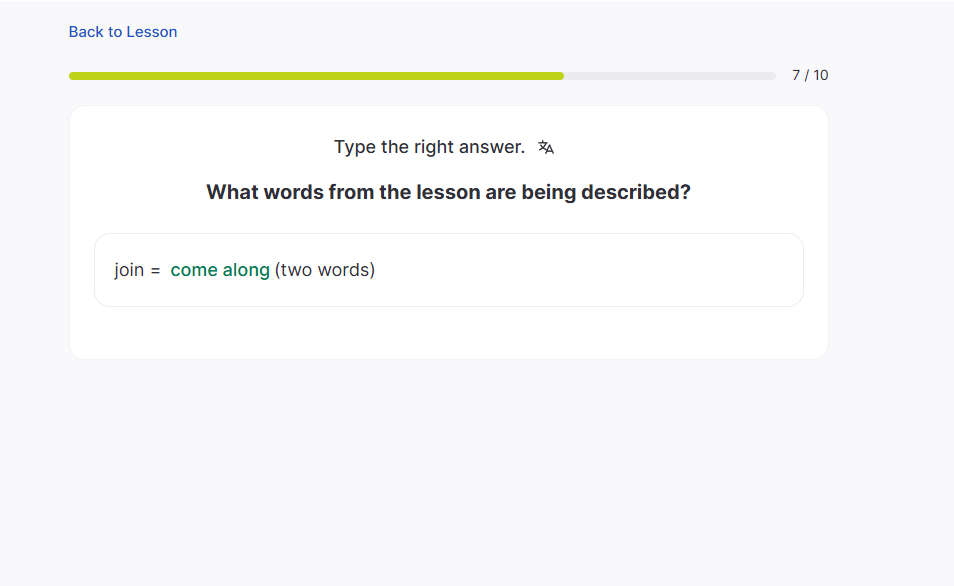The width and height of the screenshot is (954, 586).
Task: Click the number 10 in the counter
Action: (820, 75)
